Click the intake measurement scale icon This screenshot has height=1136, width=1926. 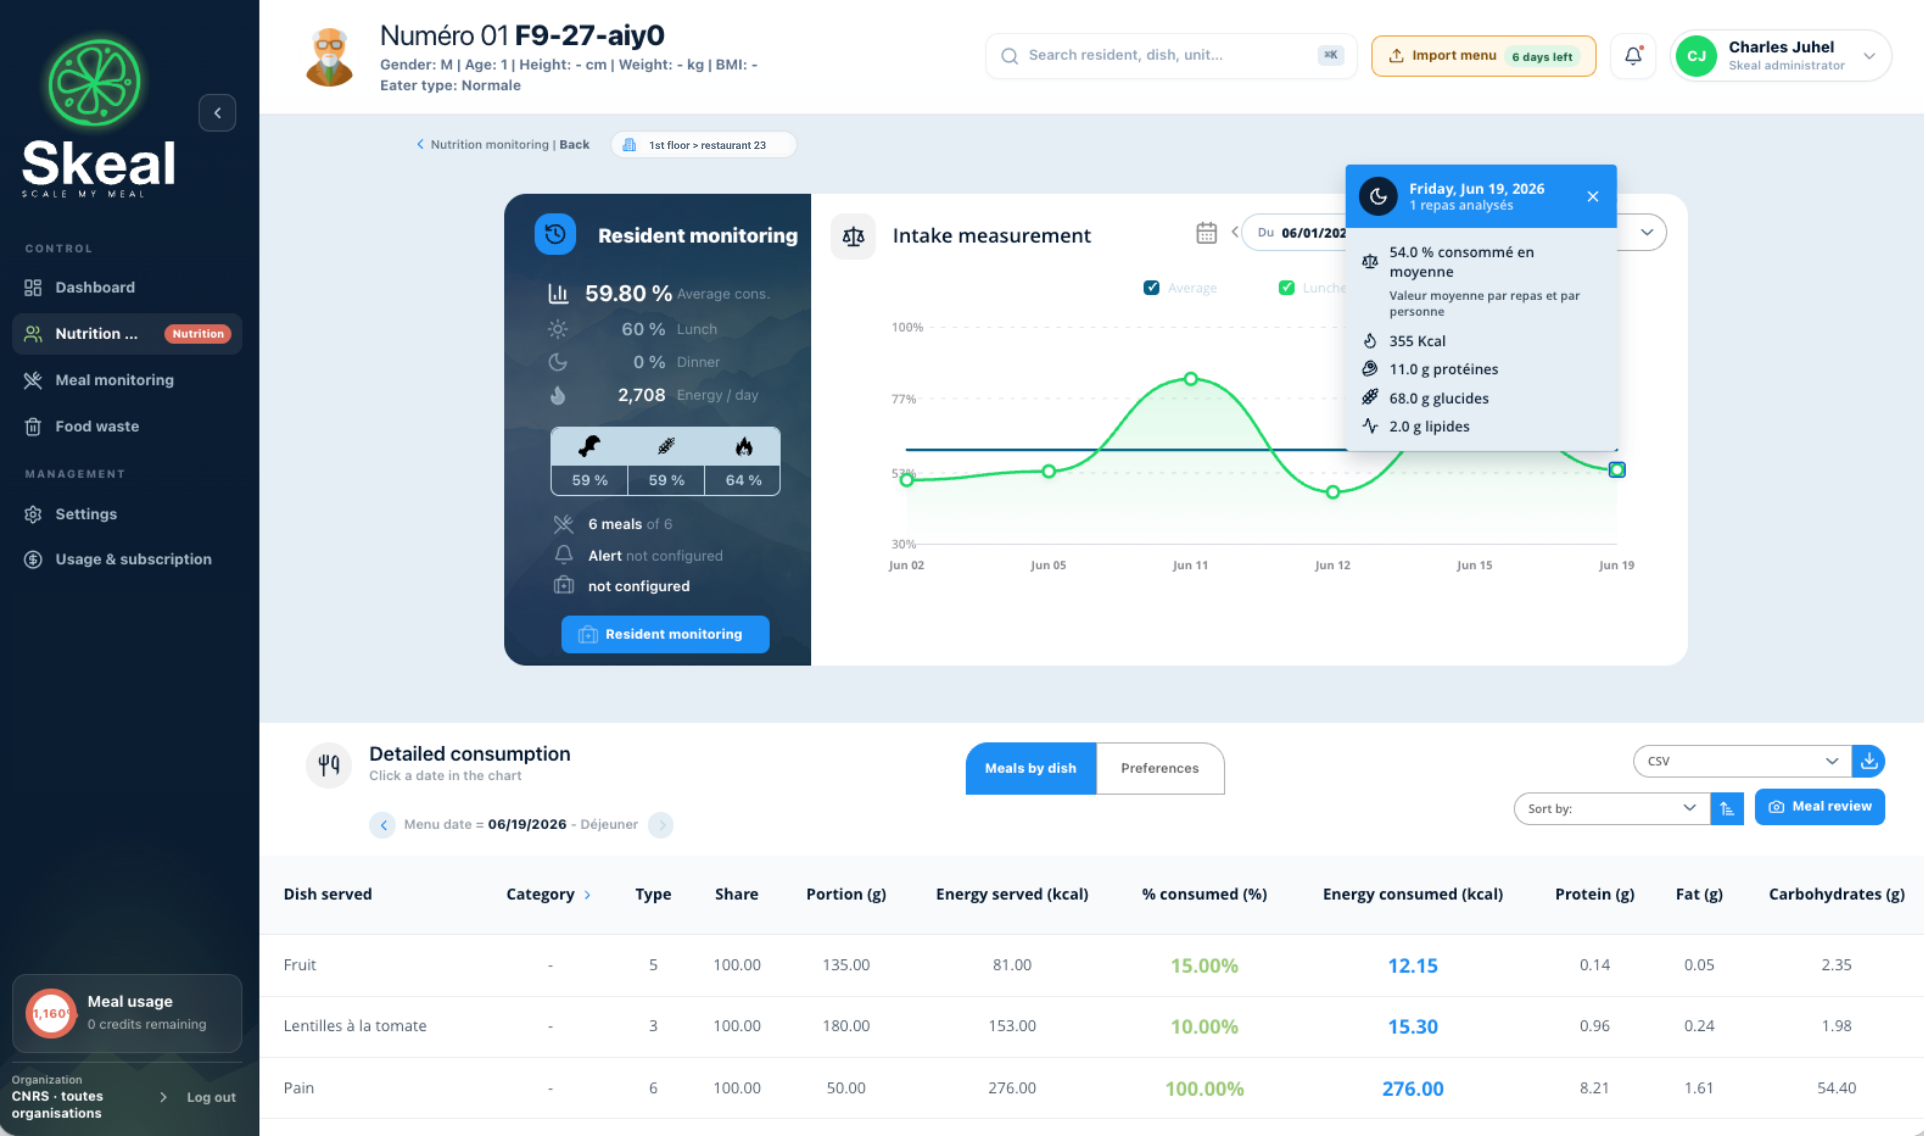click(853, 236)
